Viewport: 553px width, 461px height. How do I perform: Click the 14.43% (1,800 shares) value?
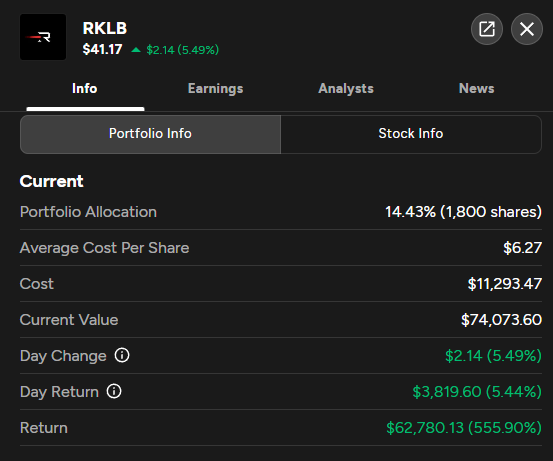(x=463, y=212)
